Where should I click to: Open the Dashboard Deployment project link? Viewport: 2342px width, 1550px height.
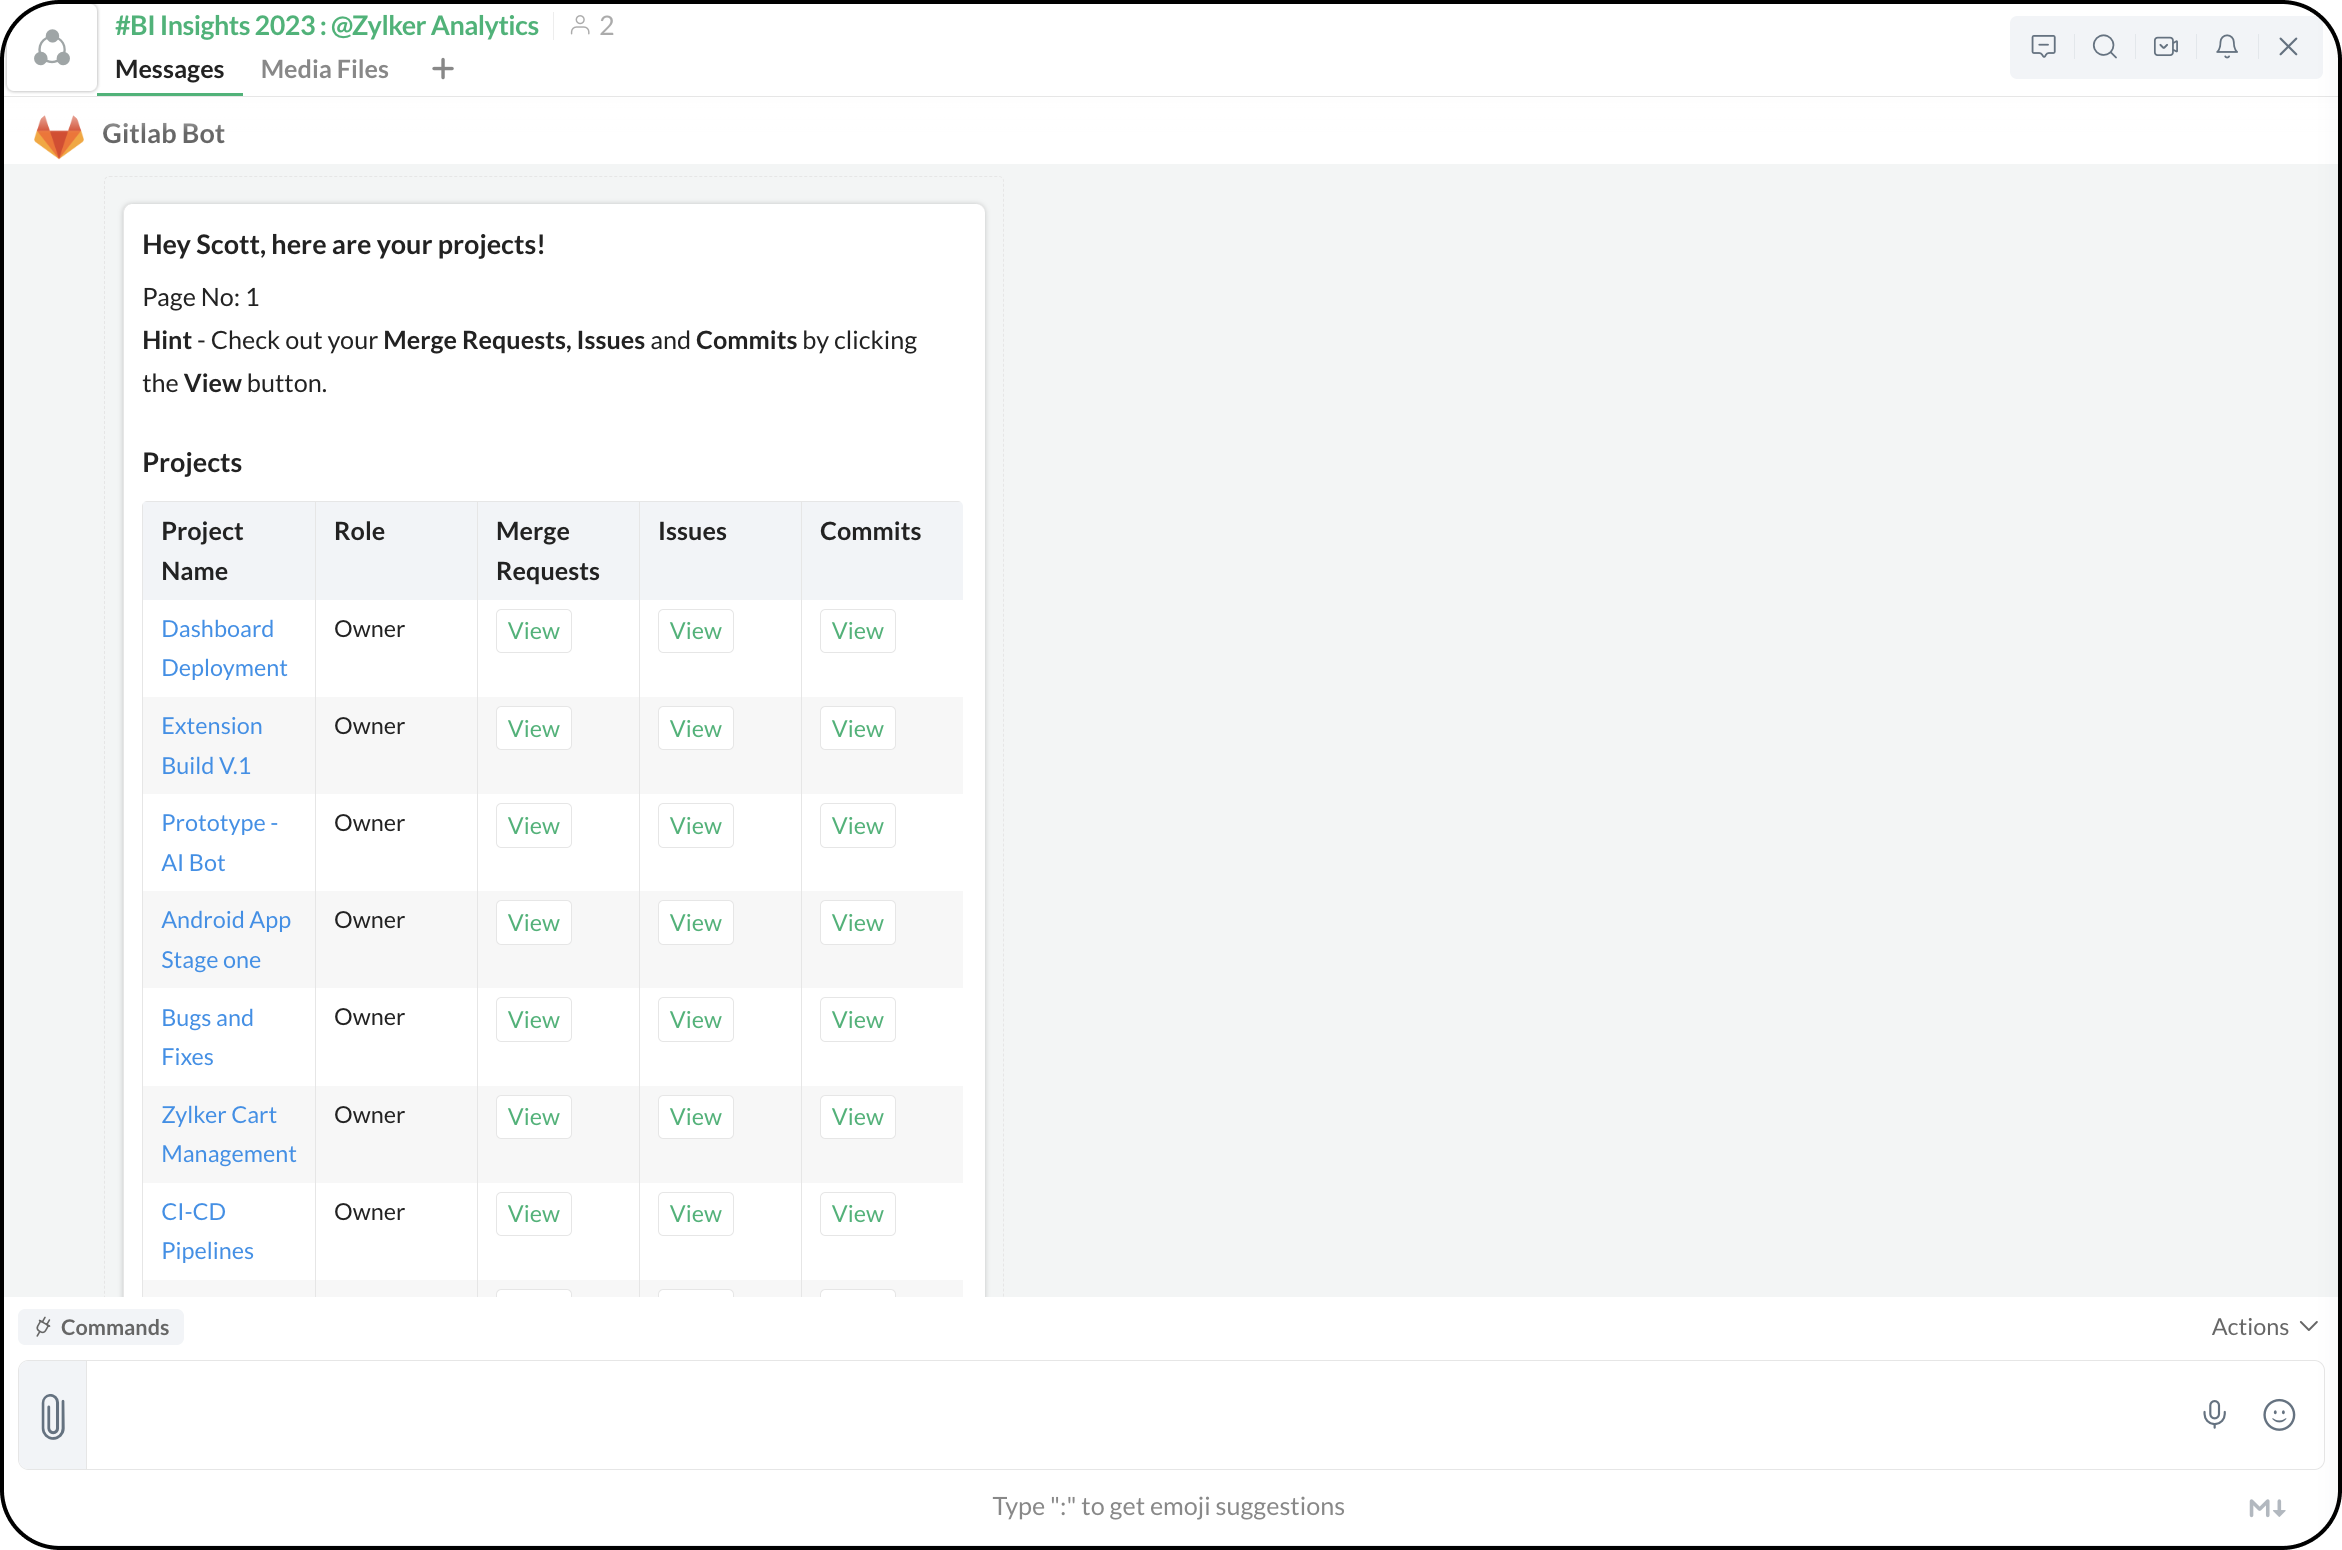pos(224,648)
